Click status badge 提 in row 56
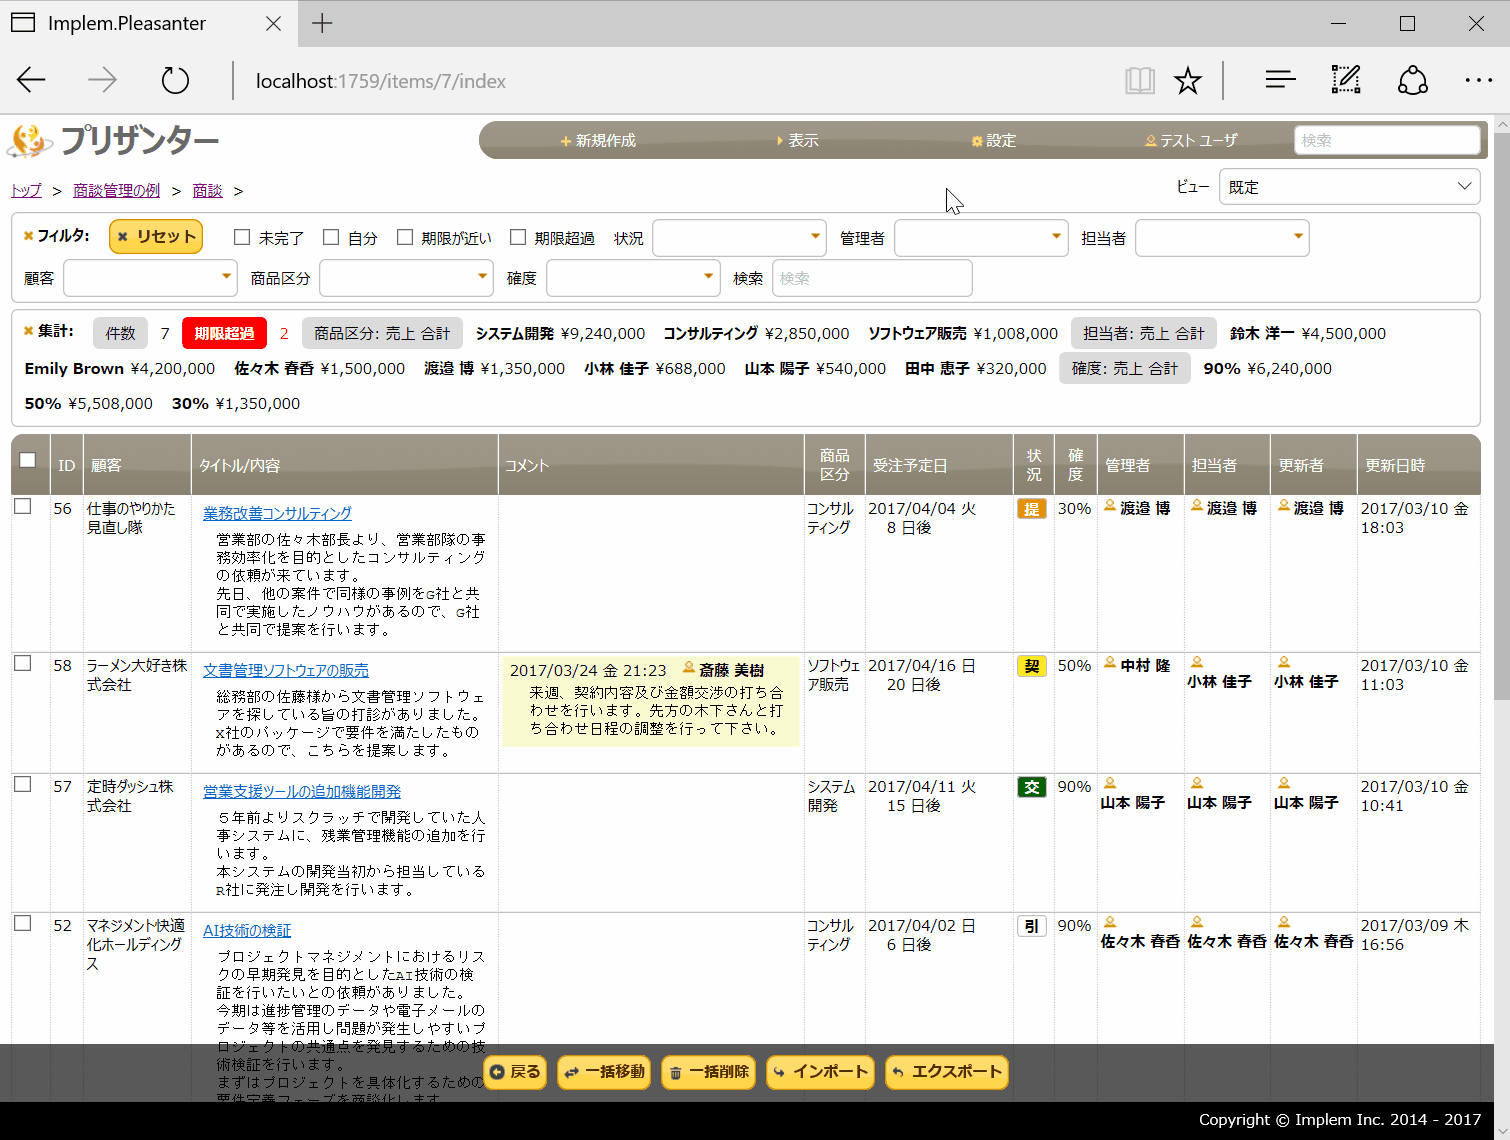 pos(1031,509)
